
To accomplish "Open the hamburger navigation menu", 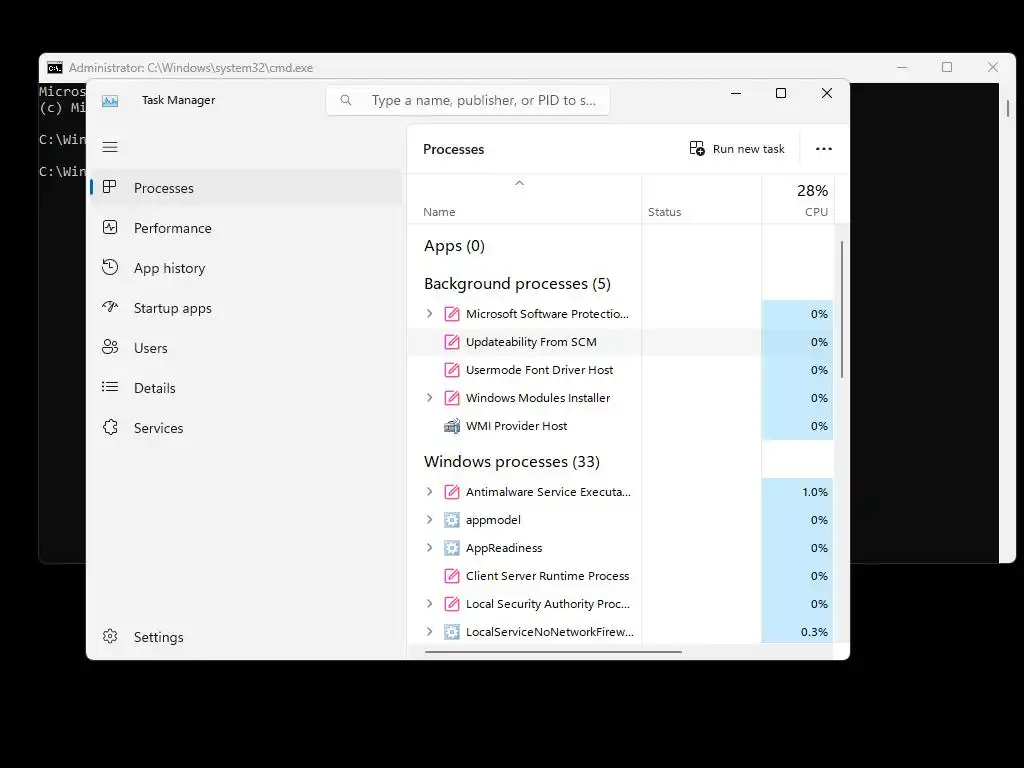I will pyautogui.click(x=110, y=147).
